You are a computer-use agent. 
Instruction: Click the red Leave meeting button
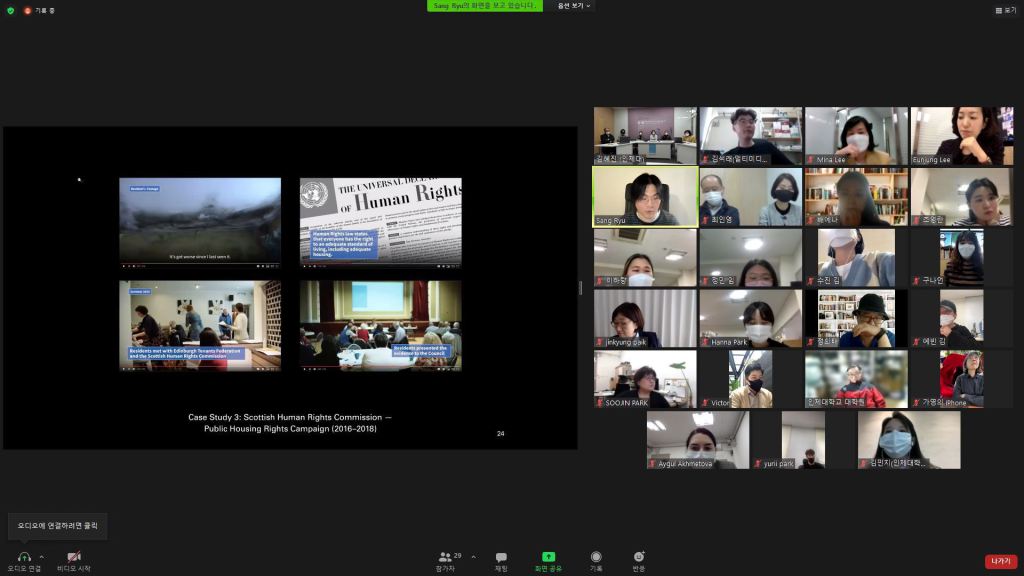1000,561
